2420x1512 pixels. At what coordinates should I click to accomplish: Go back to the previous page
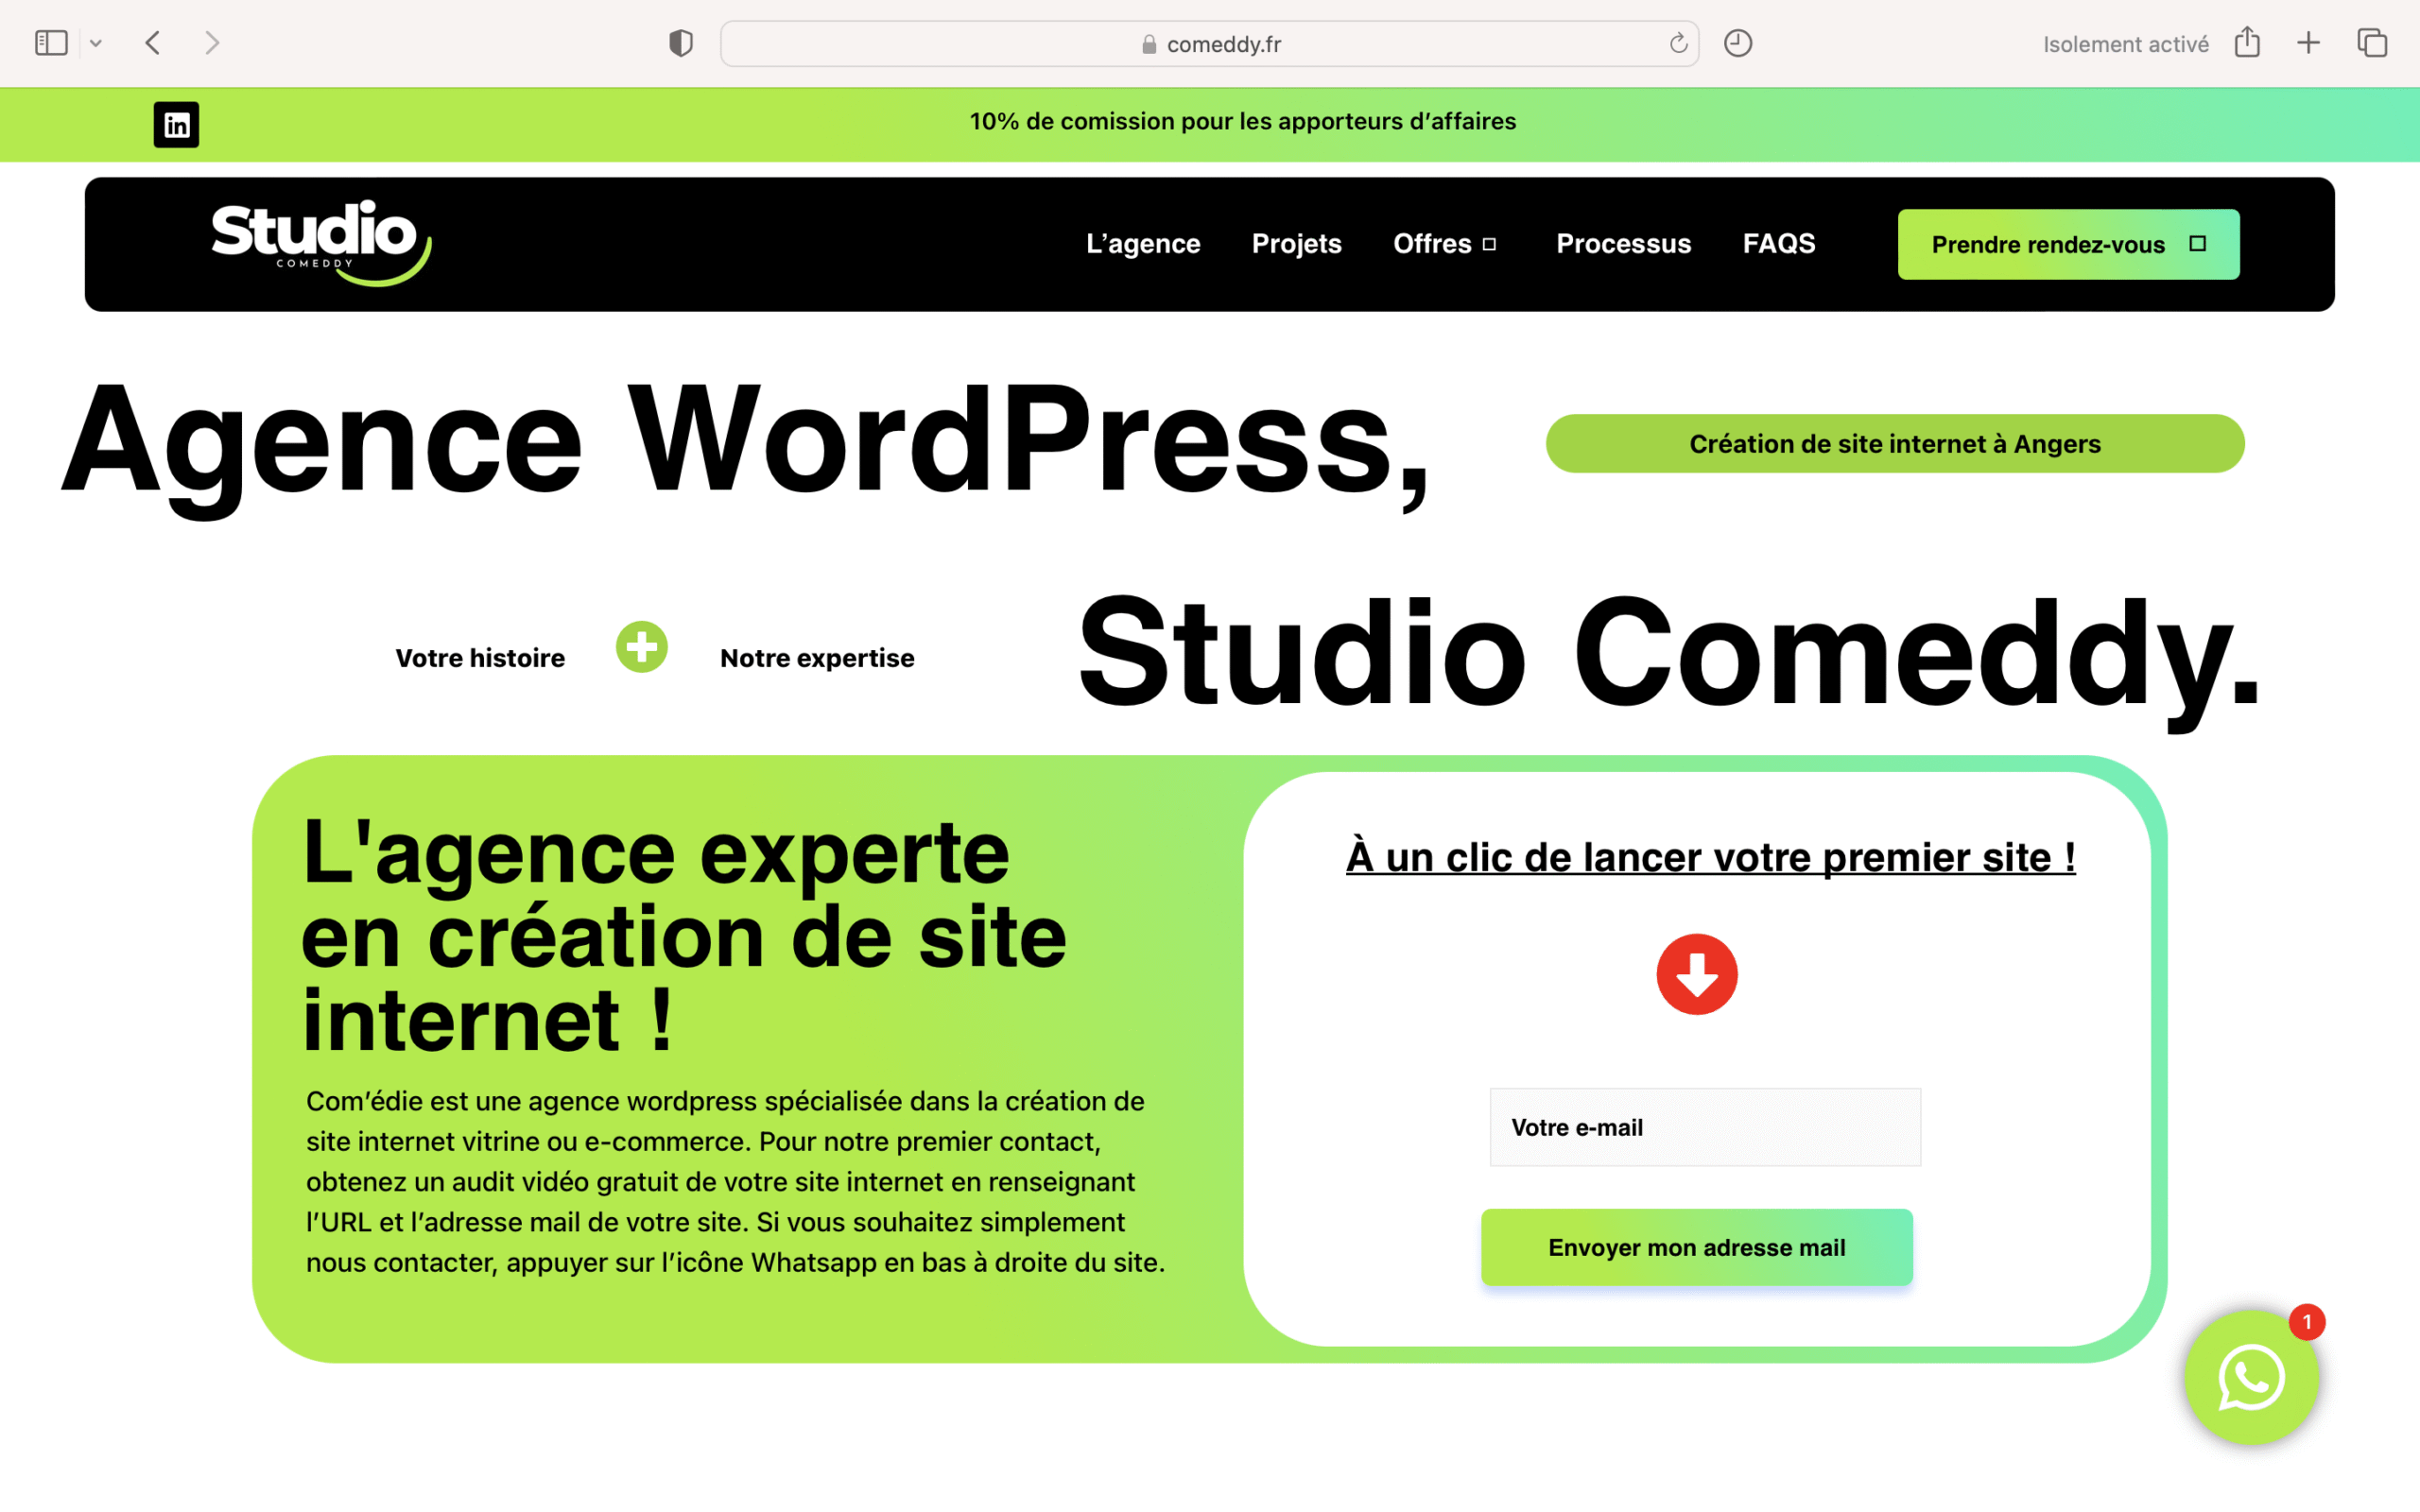pos(153,43)
